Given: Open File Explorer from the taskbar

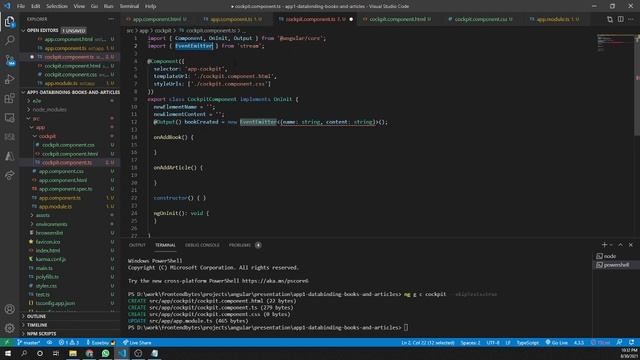Looking at the screenshot, I should (73, 353).
